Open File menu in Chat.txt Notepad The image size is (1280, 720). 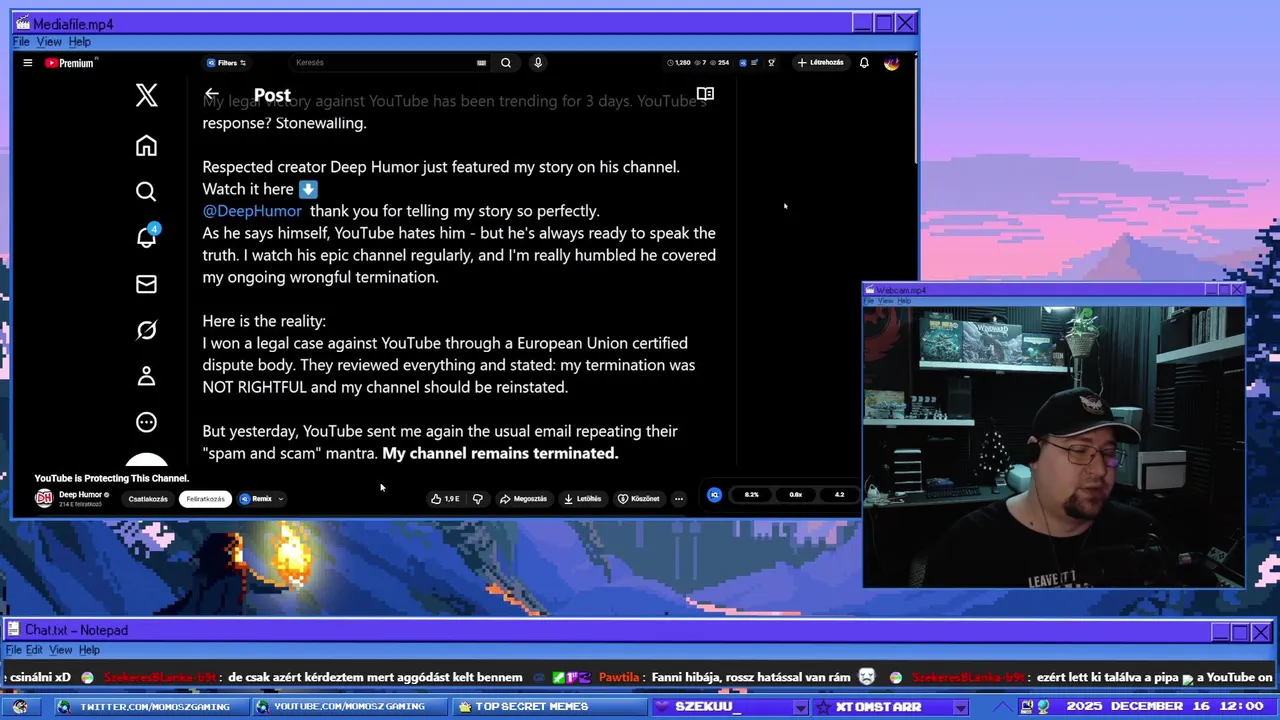14,650
